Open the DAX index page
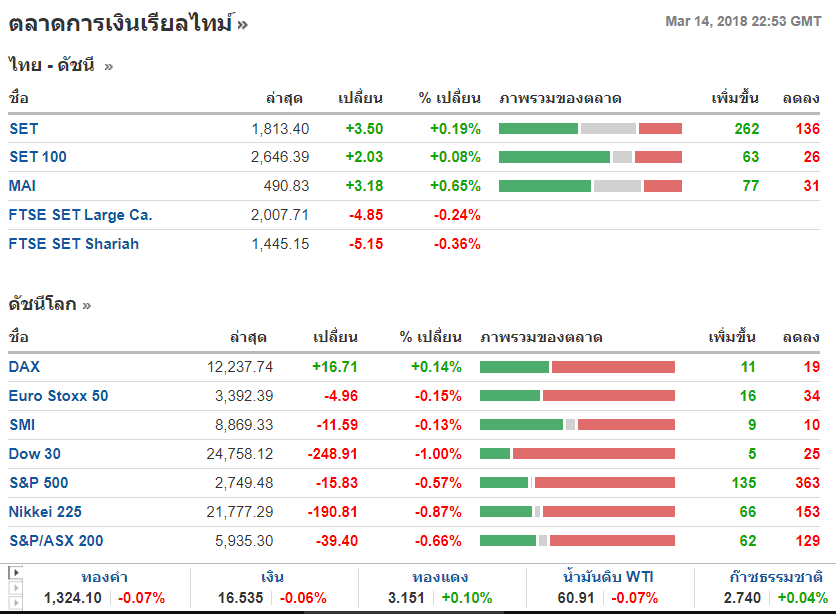836x614 pixels. pos(25,367)
